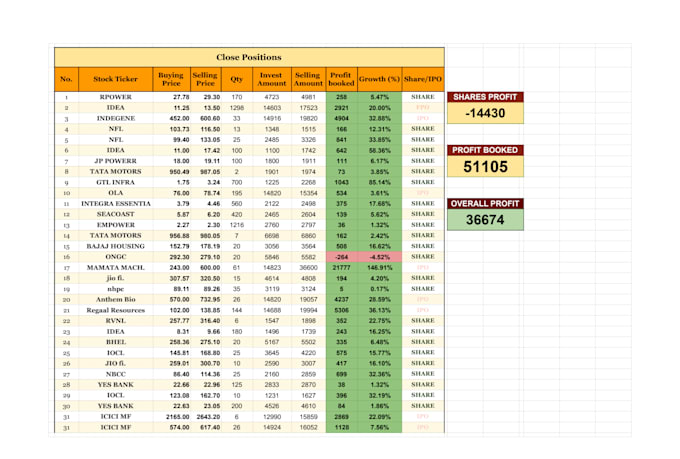Click the BHEL ticker cell
The height and width of the screenshot is (459, 680).
(115, 342)
